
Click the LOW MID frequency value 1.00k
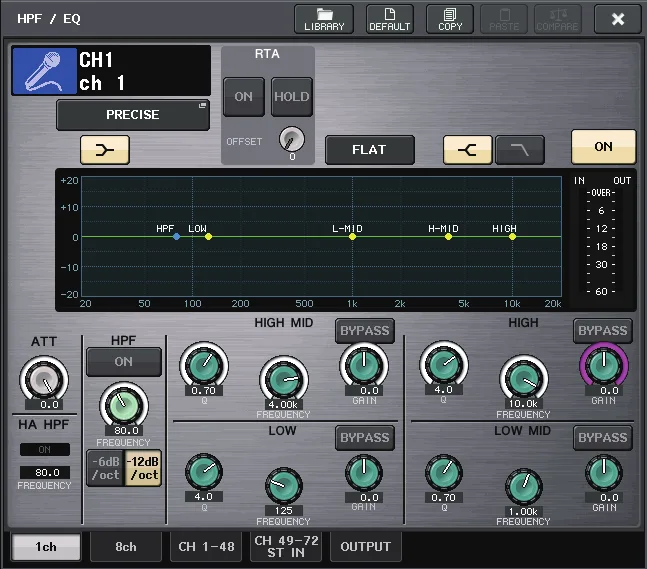pos(523,512)
